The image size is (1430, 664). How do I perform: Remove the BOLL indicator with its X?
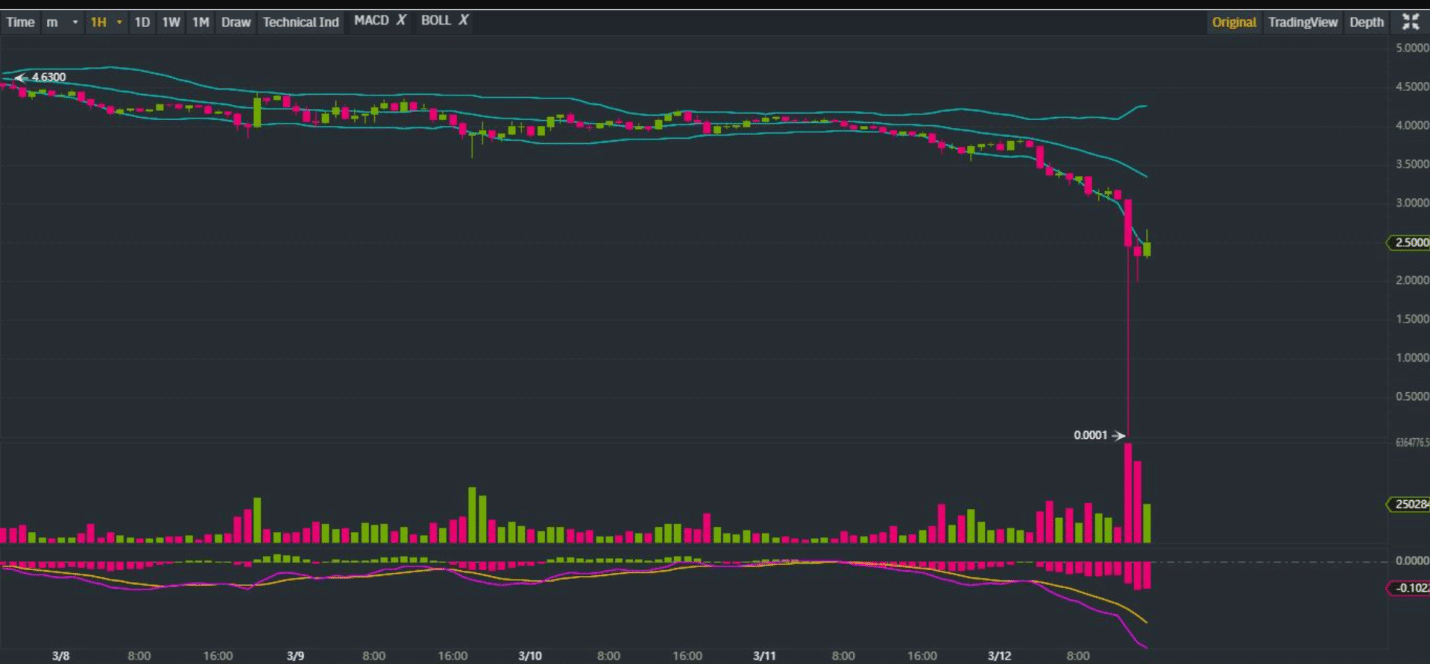tap(463, 20)
